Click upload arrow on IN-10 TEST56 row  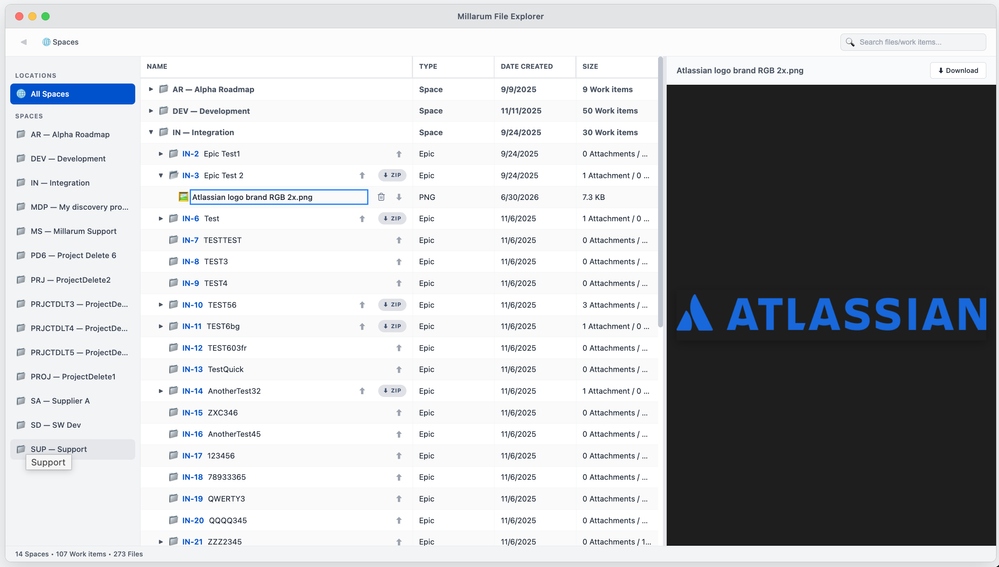(362, 305)
